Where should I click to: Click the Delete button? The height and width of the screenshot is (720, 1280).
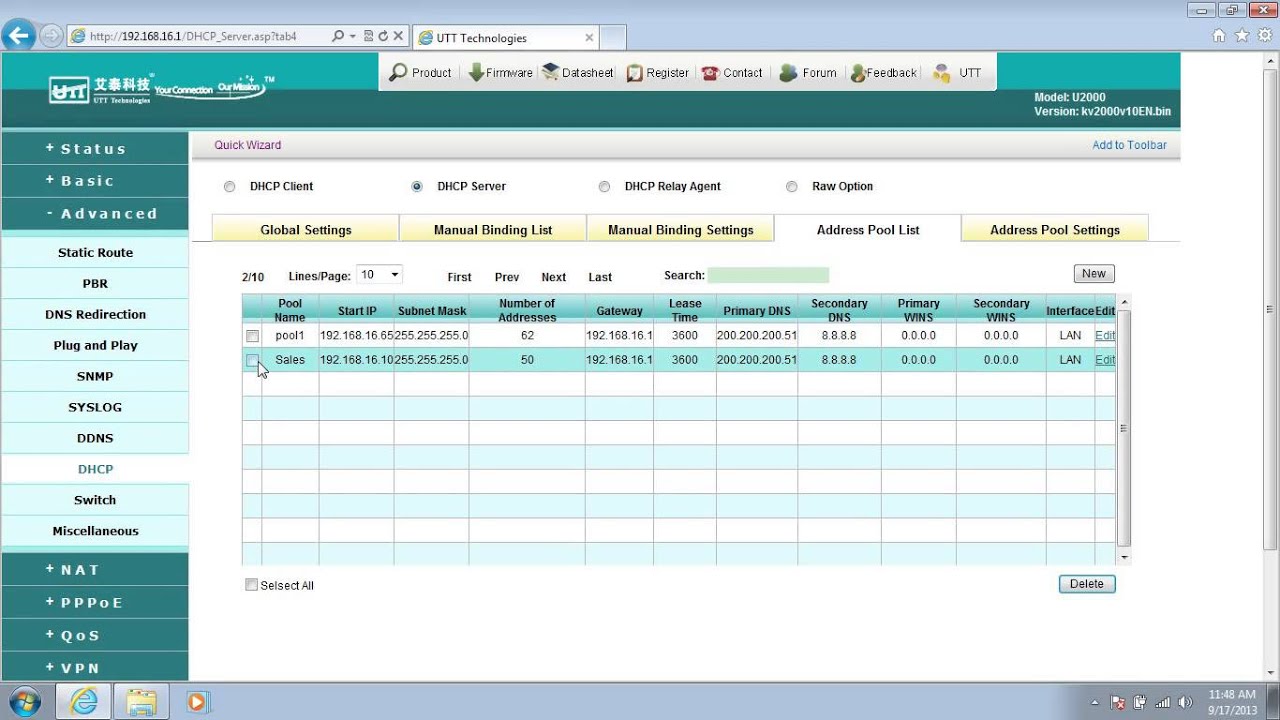[x=1087, y=584]
